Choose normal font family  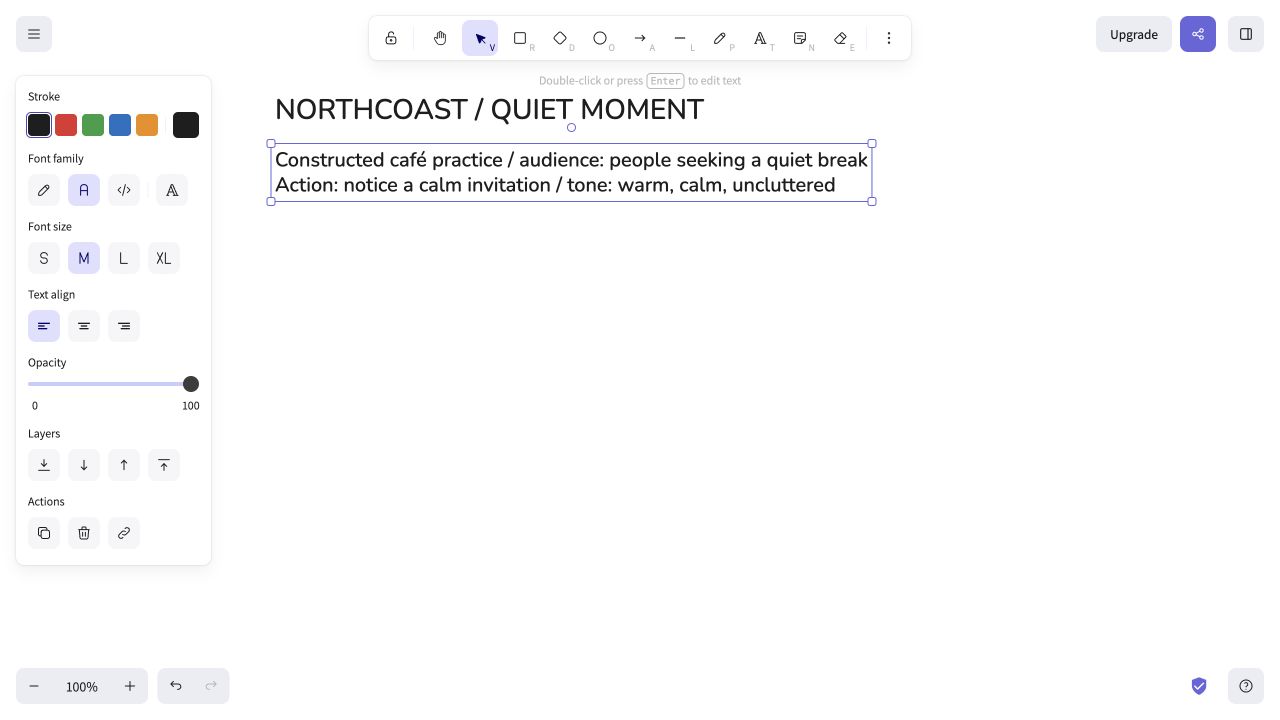pos(84,190)
